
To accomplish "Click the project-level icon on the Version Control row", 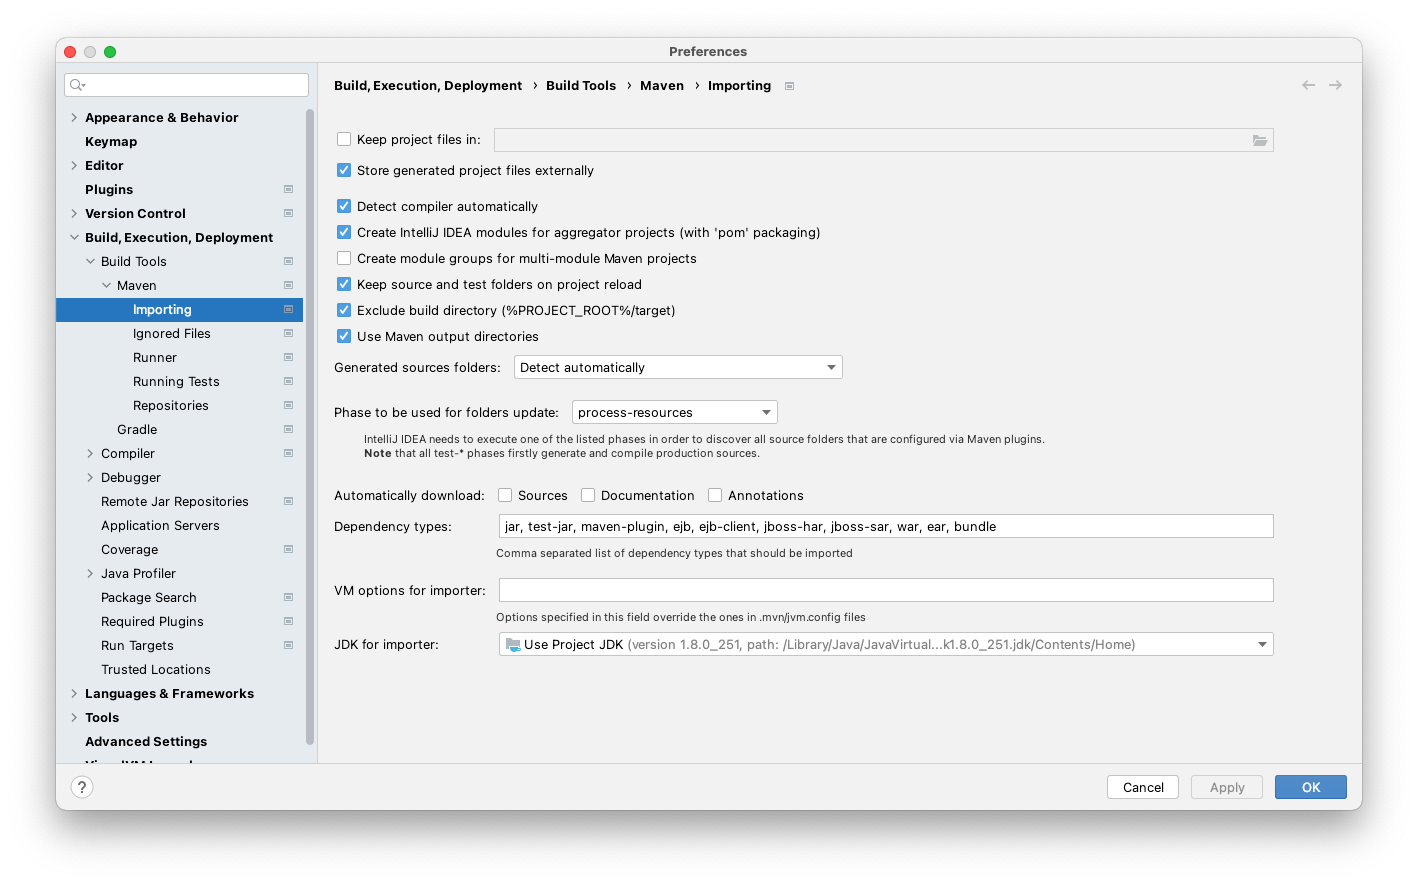I will 288,213.
